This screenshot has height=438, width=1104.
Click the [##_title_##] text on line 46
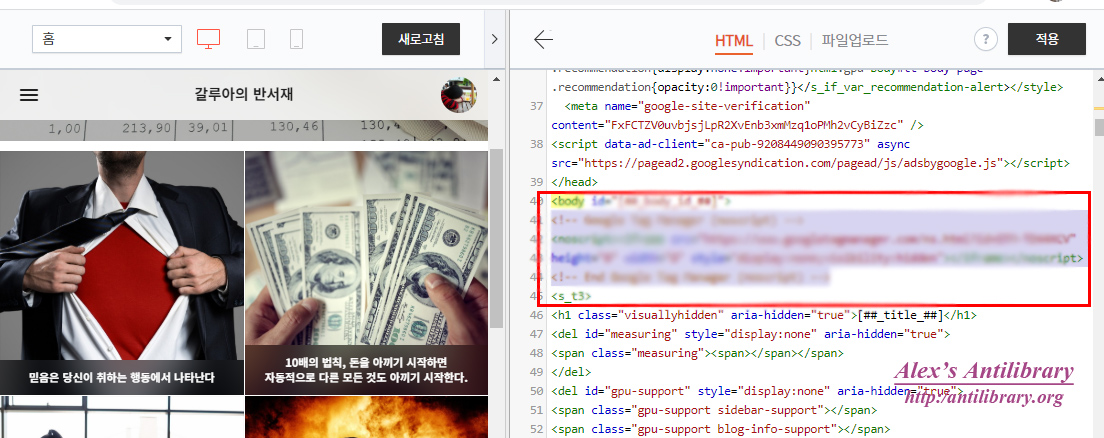coord(901,315)
